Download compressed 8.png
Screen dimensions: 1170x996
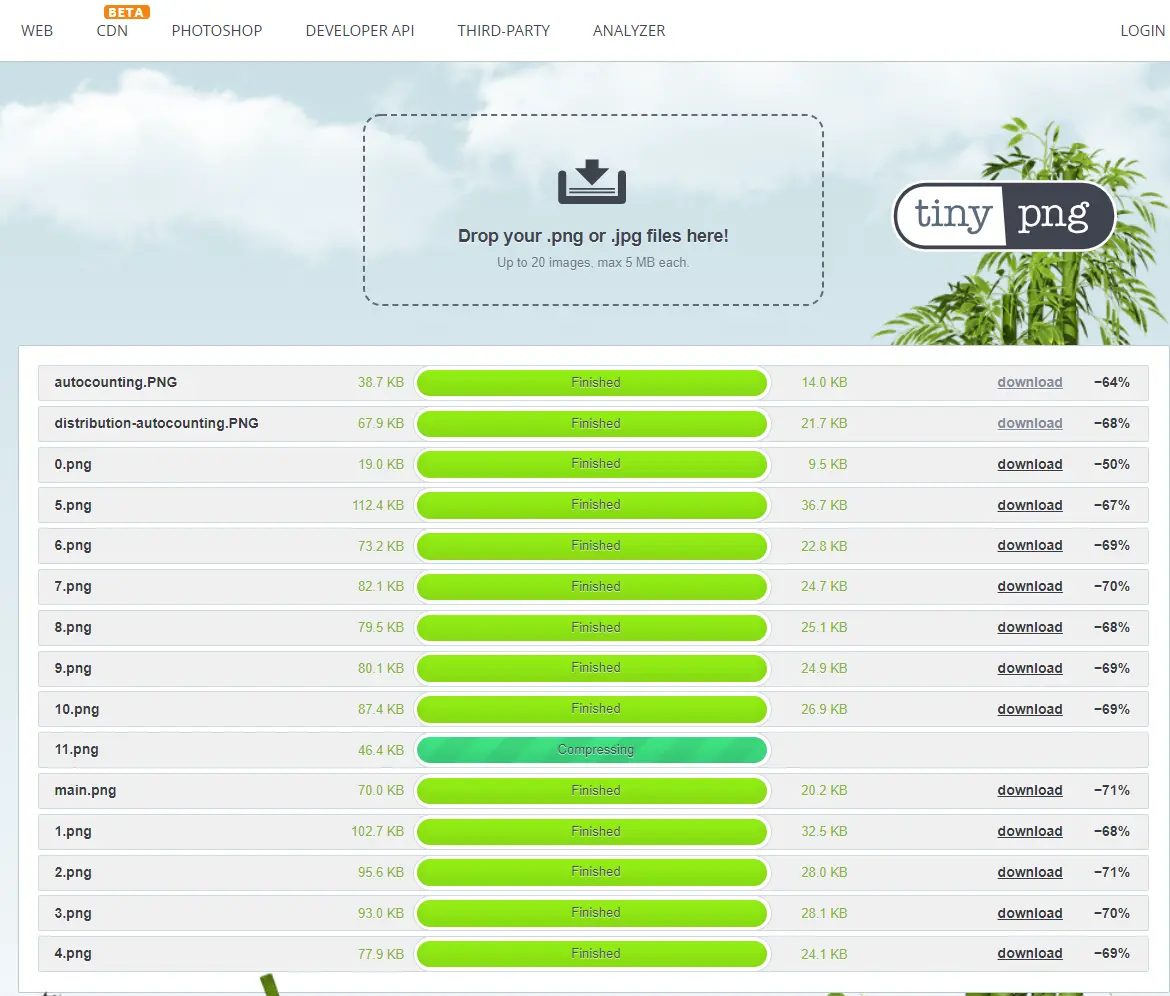[1030, 627]
